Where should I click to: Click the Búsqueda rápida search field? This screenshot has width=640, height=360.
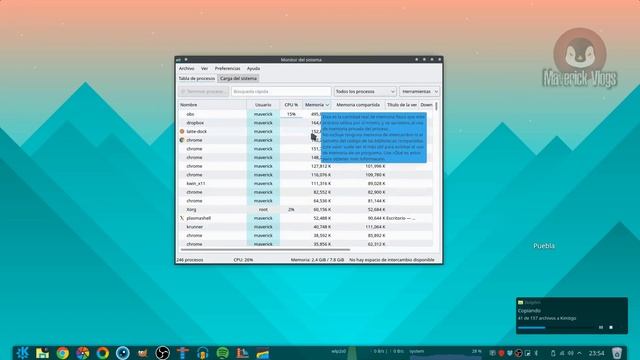coord(281,91)
